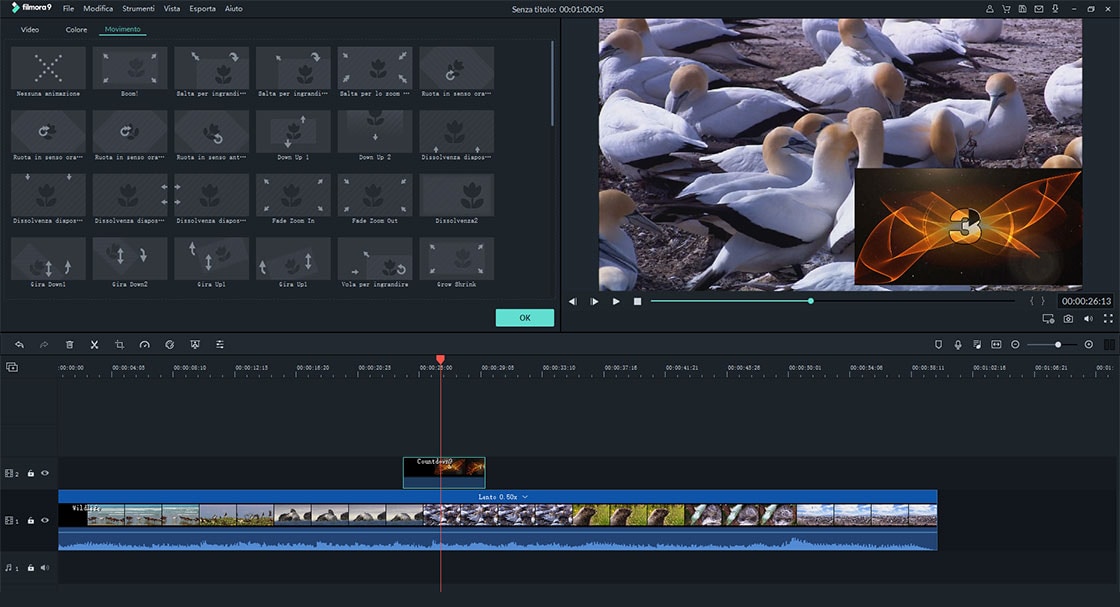Select the Countdown clip on track 2

point(444,473)
